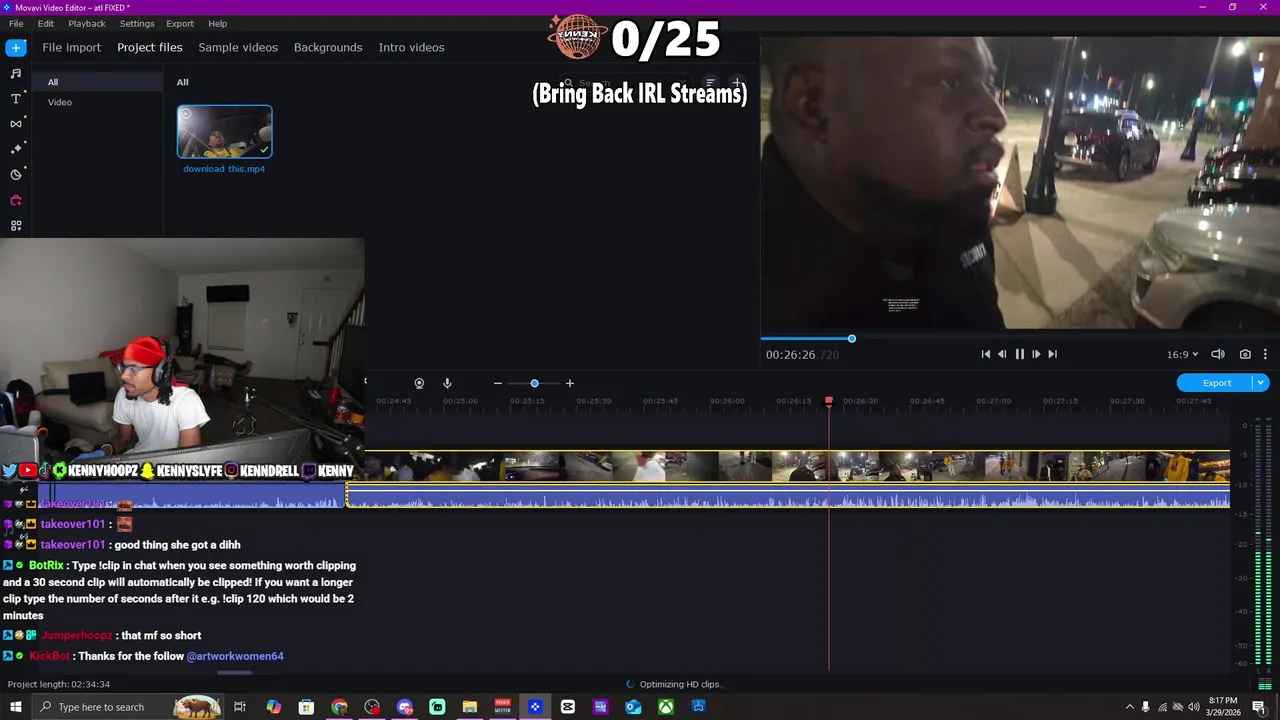Switch to the File import tab
The image size is (1280, 720).
71,47
